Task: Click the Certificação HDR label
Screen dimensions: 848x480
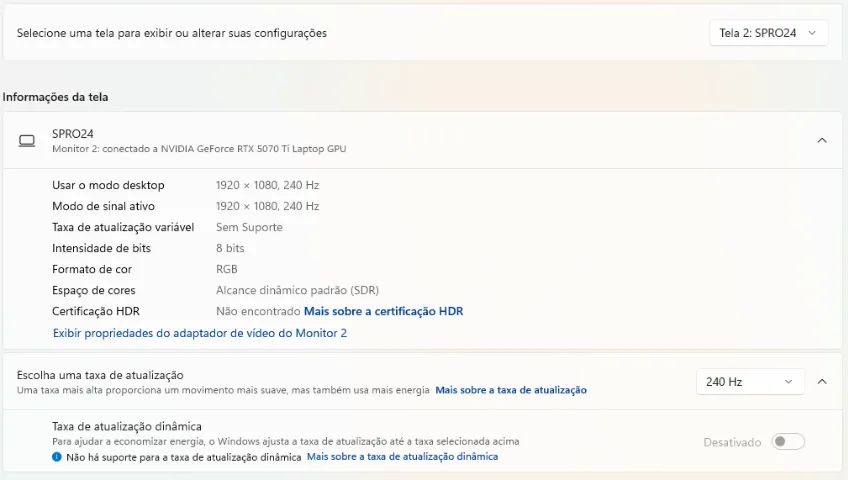Action: point(96,311)
